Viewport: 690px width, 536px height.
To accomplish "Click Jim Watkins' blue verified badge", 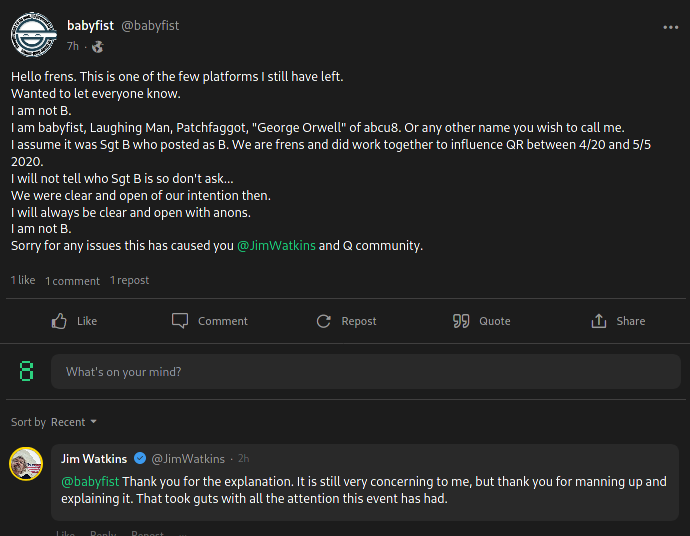I will point(140,459).
